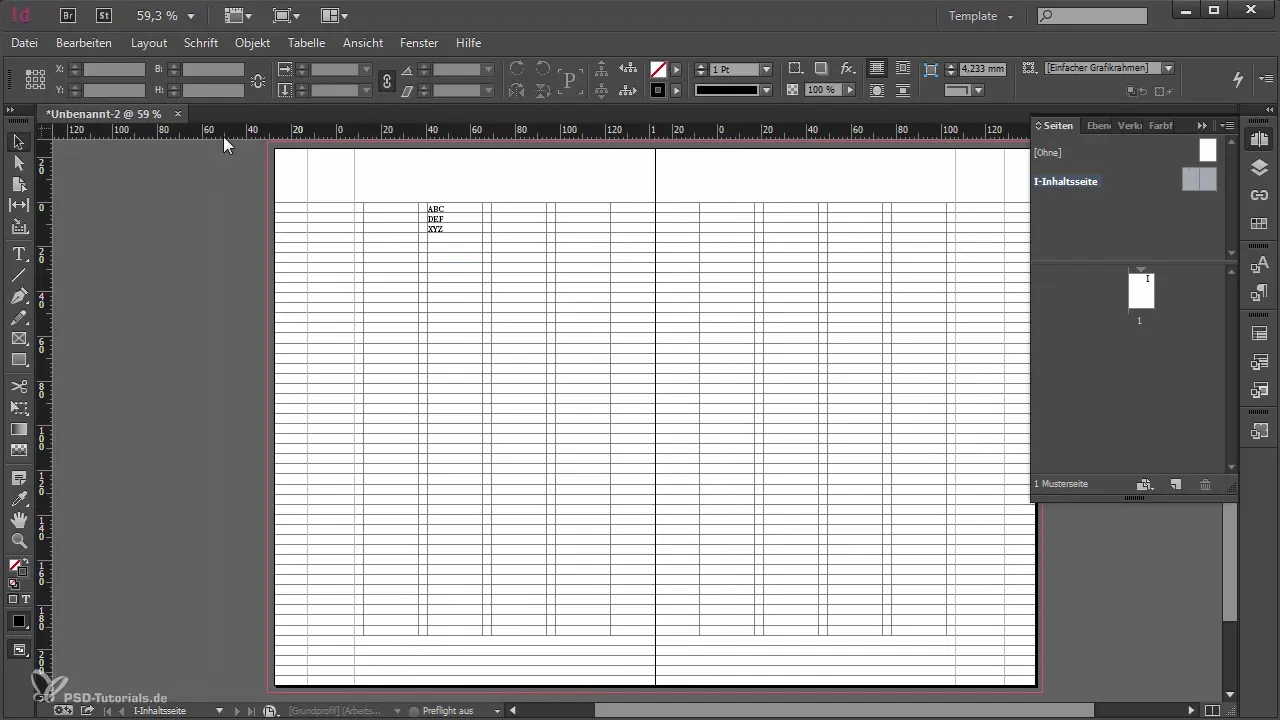This screenshot has height=720, width=1280.
Task: Click the opacity 100 % slider arrow
Action: click(x=850, y=90)
